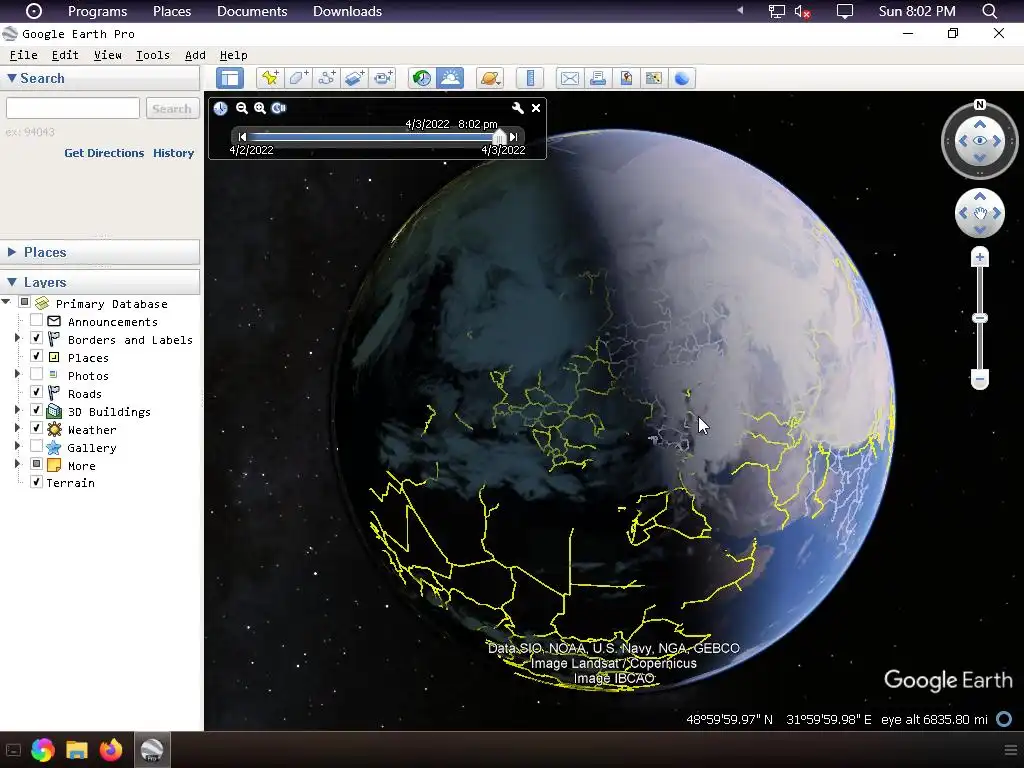The width and height of the screenshot is (1024, 768).
Task: Click zoom out minus button
Action: coord(980,379)
